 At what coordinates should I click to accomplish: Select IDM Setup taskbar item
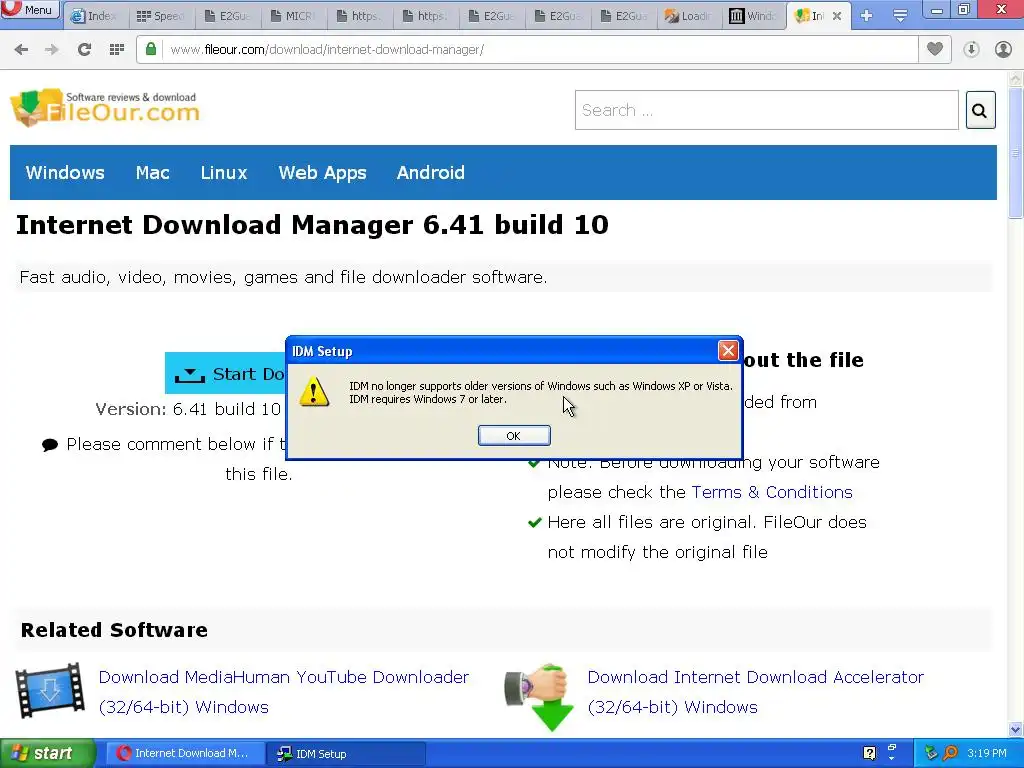[347, 754]
